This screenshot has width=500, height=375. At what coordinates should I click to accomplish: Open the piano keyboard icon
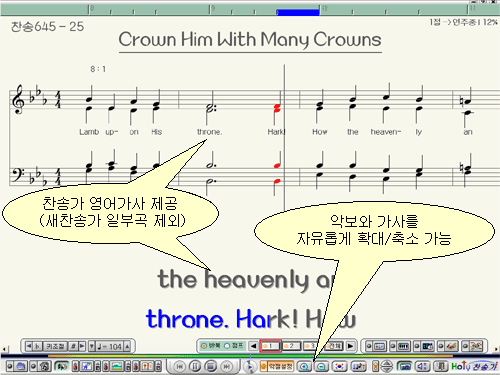(x=403, y=346)
